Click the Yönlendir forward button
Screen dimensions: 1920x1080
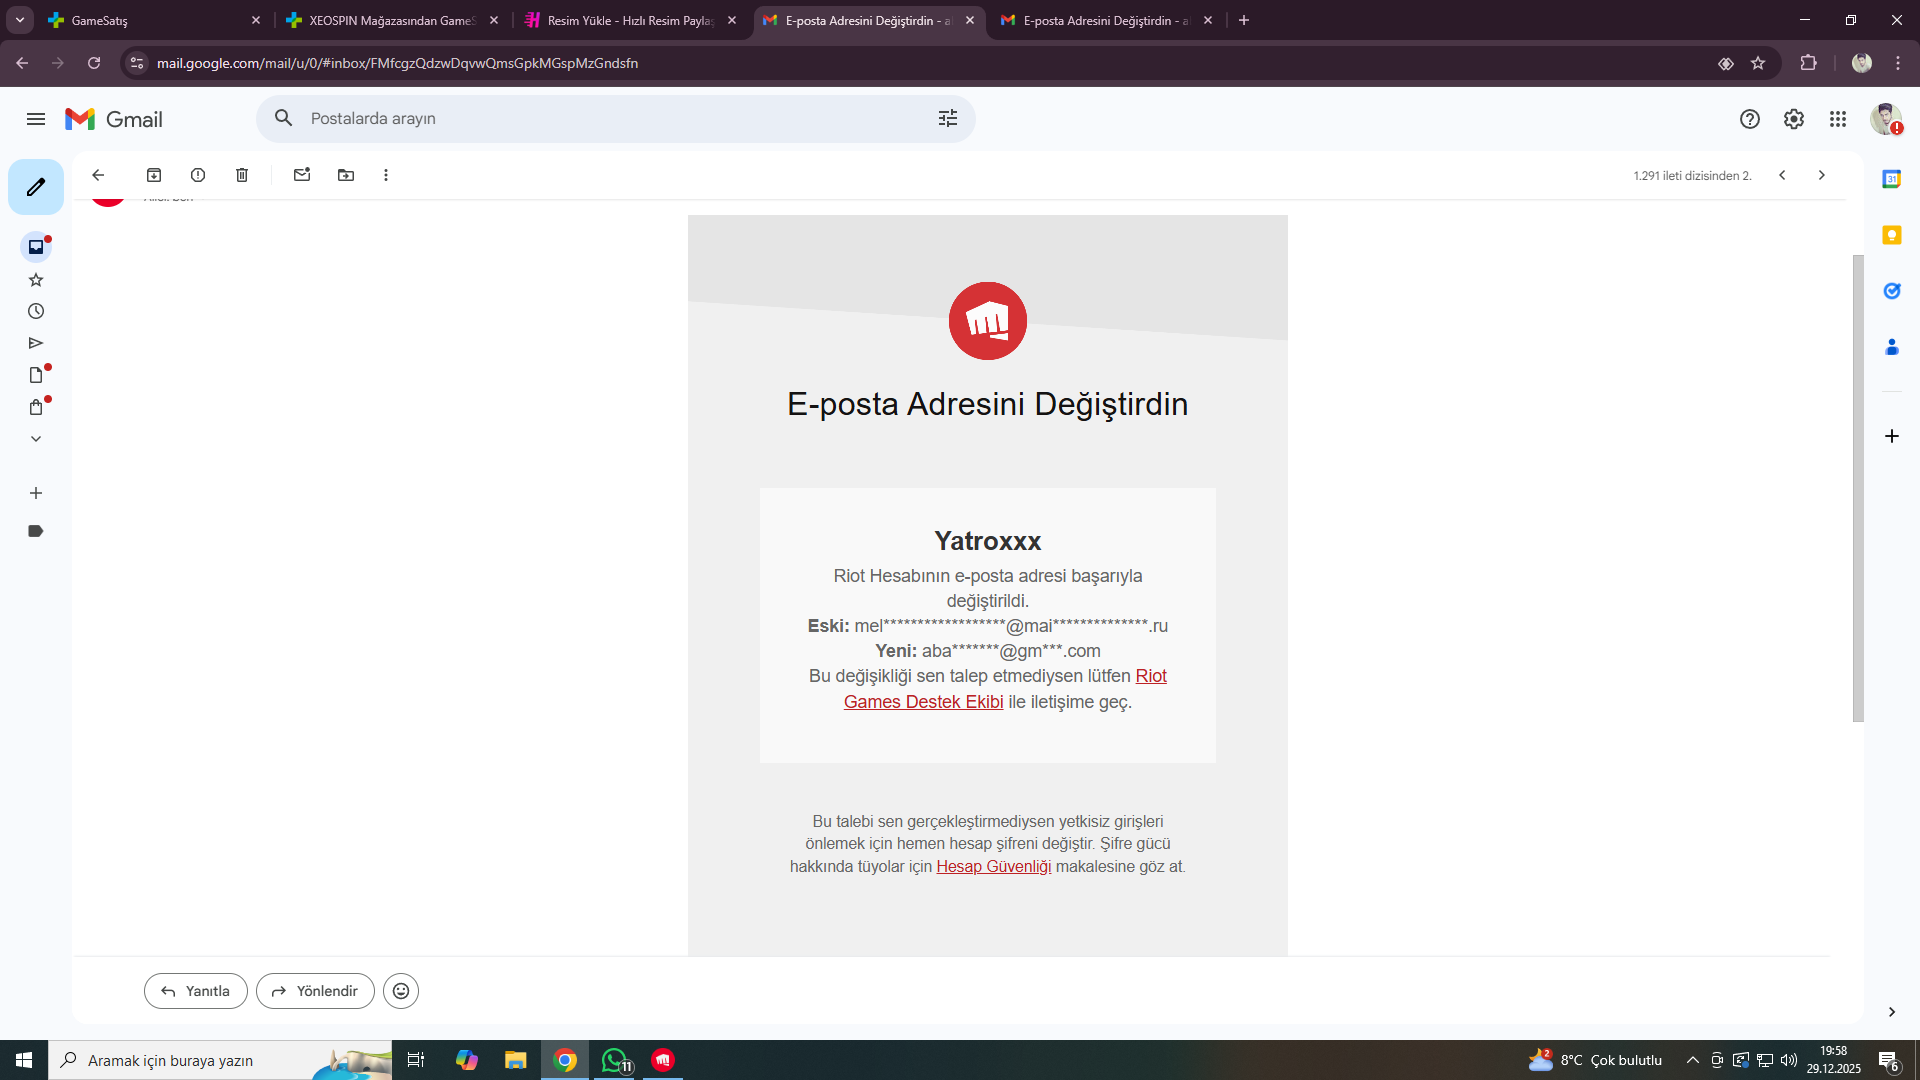315,991
